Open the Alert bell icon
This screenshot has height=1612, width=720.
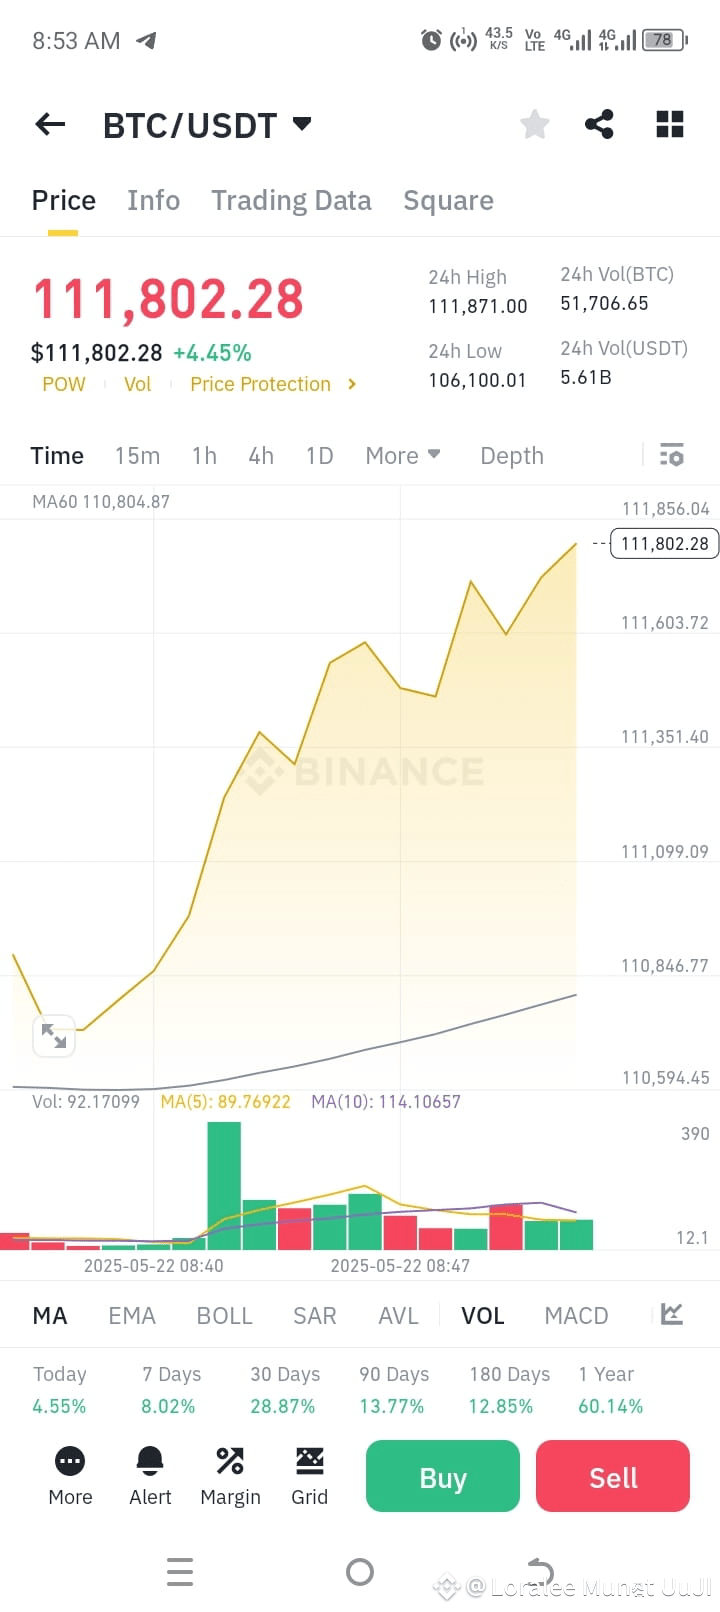[150, 1461]
